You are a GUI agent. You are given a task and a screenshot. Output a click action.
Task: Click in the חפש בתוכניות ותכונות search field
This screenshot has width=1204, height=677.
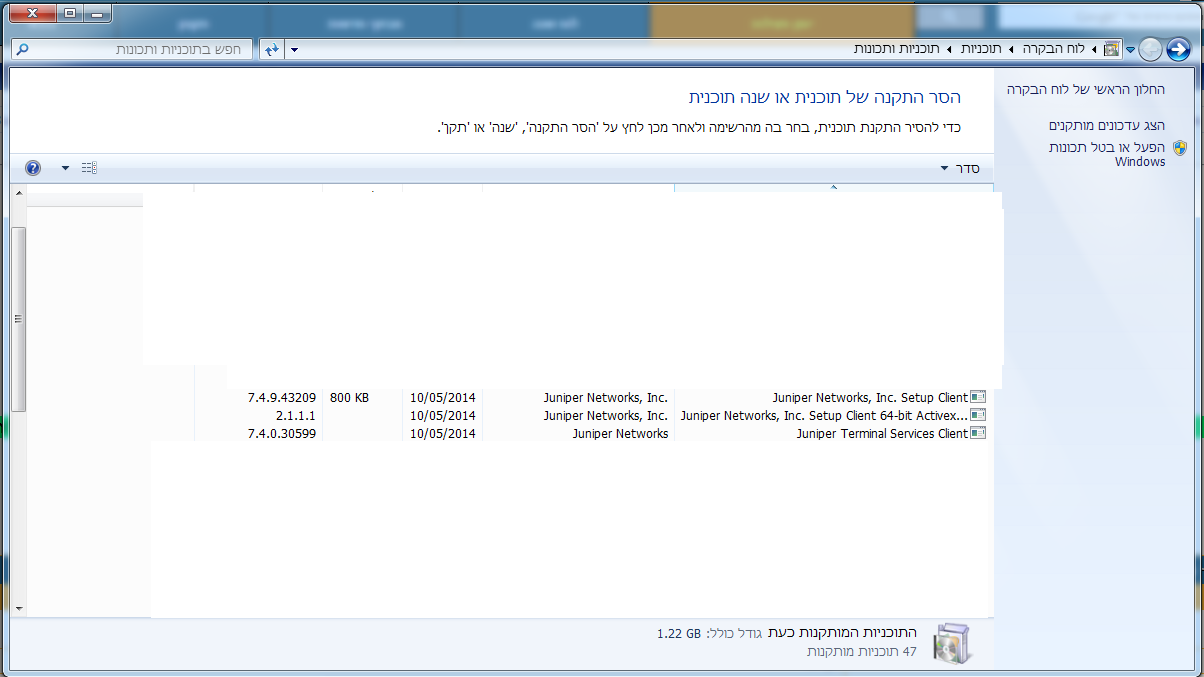pyautogui.click(x=140, y=49)
